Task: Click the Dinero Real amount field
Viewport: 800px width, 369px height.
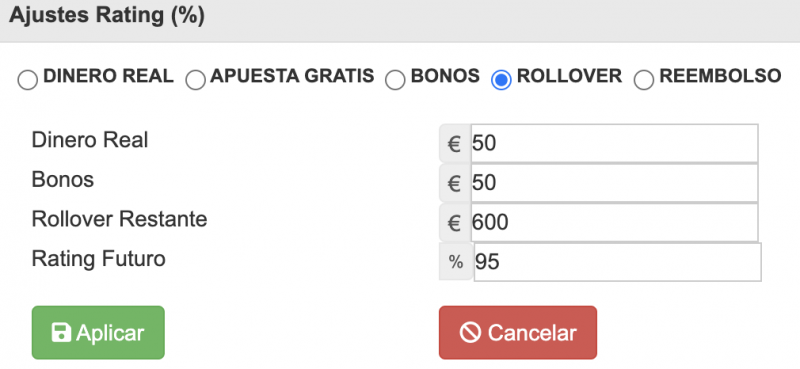Action: coord(614,143)
